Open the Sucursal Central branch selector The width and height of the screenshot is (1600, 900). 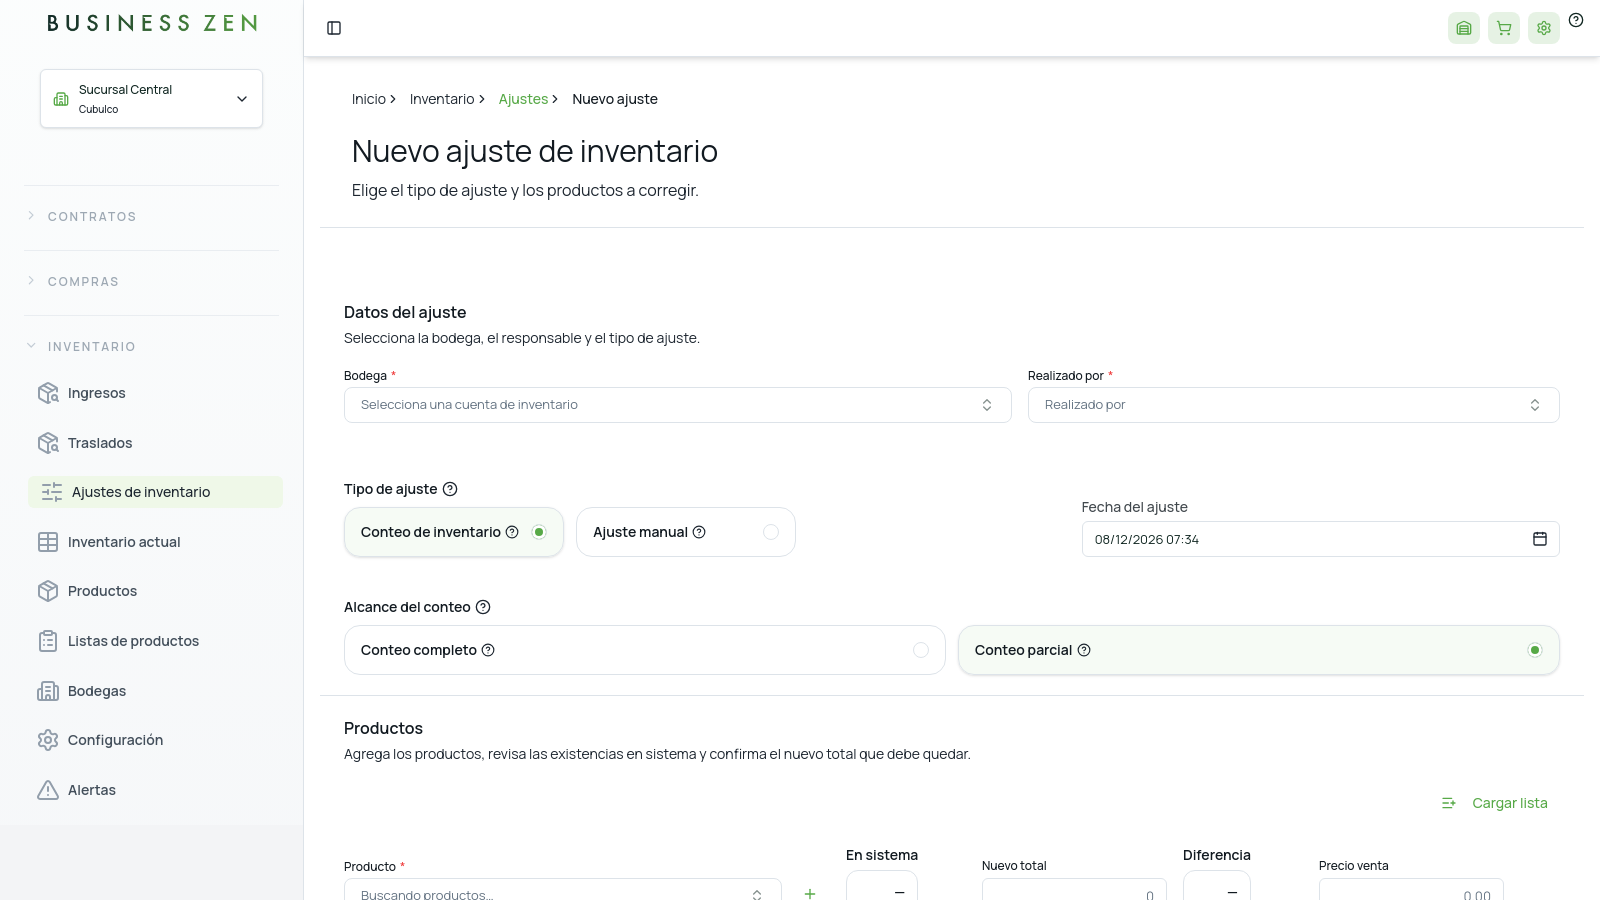[x=151, y=98]
